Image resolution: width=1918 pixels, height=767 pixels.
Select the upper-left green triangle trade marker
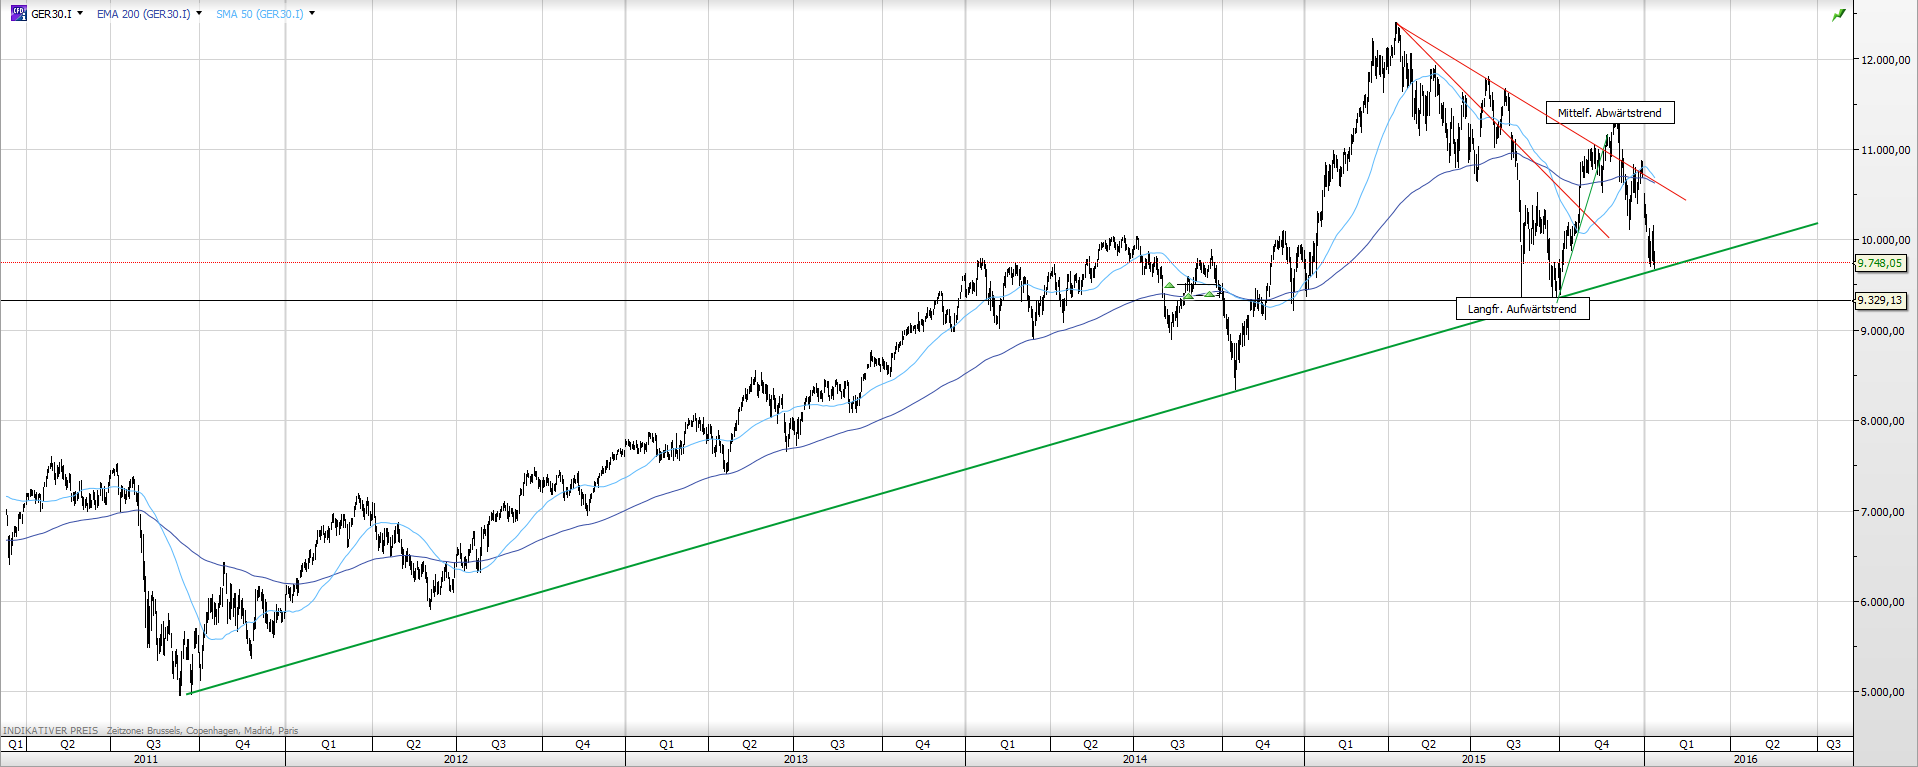(1169, 286)
